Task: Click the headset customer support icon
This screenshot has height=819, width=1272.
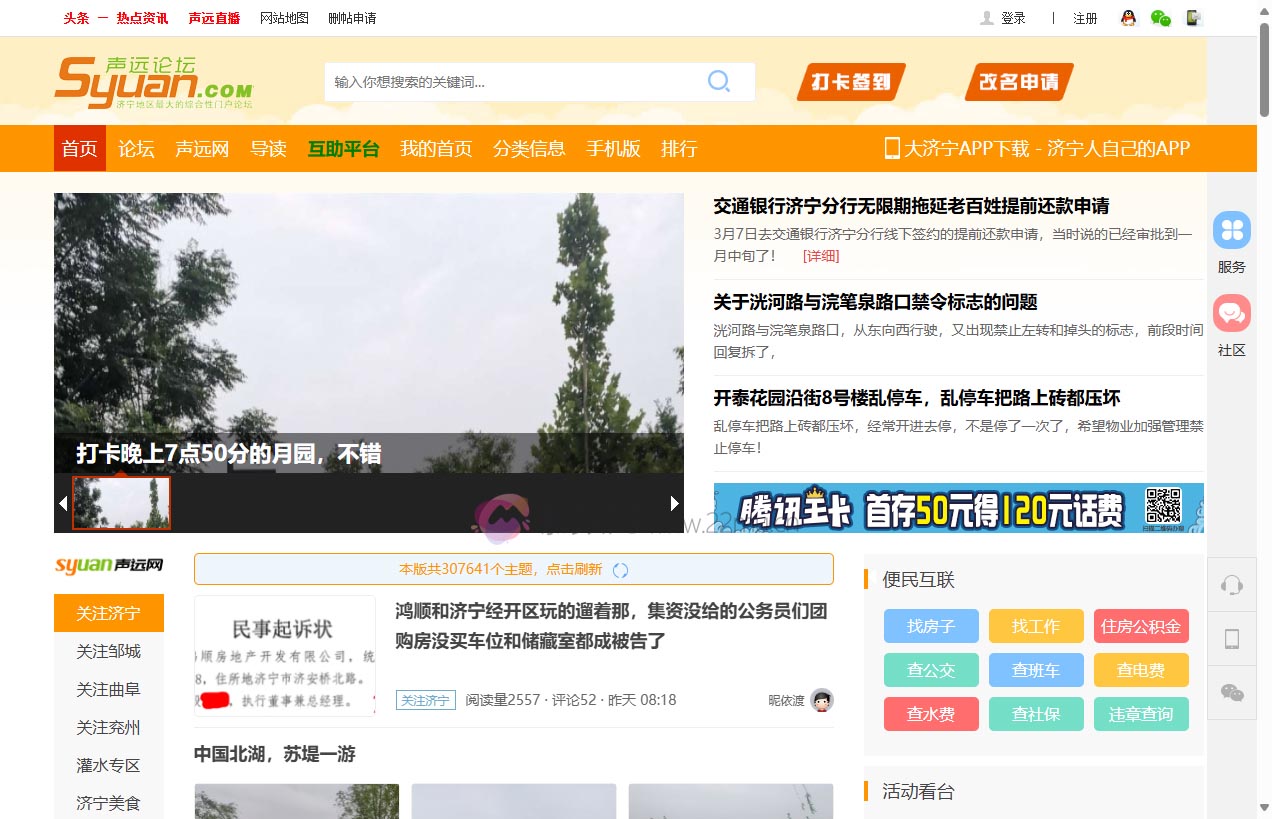Action: (x=1232, y=586)
